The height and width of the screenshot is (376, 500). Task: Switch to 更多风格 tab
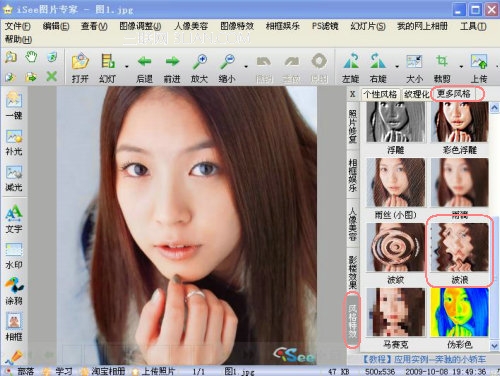[x=454, y=94]
